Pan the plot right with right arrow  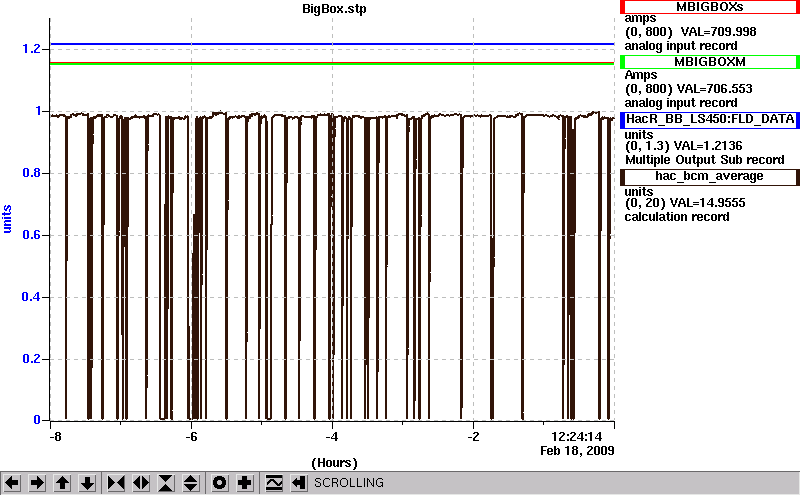click(37, 483)
